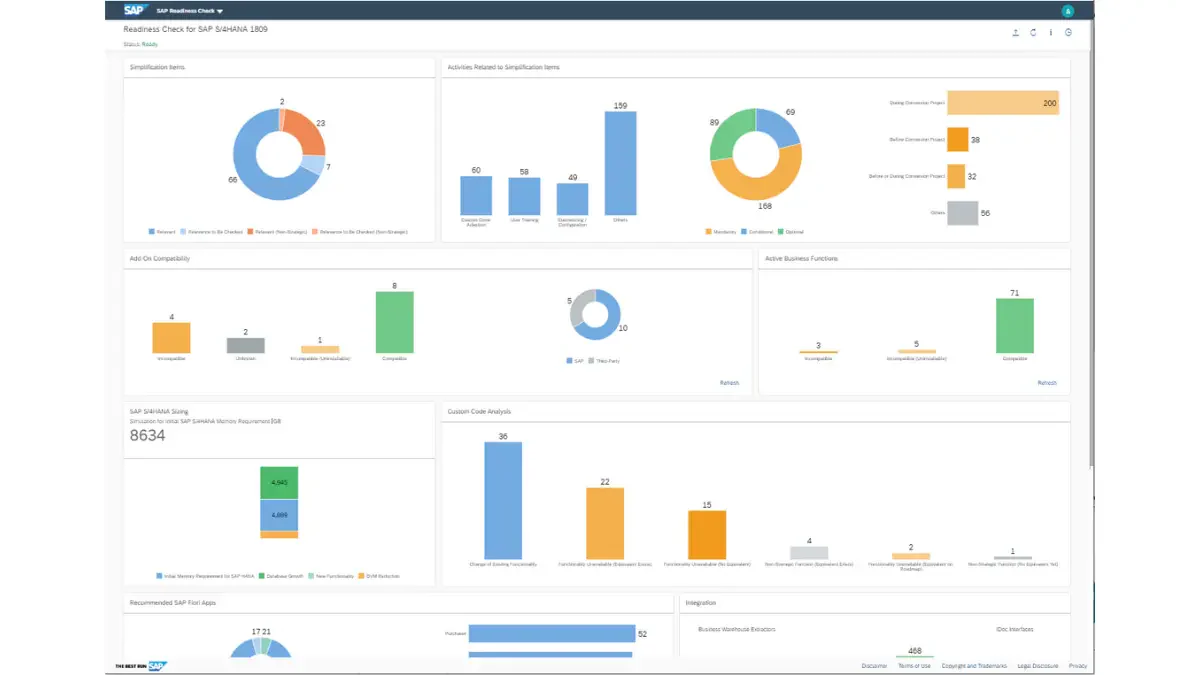
Task: Click Refresh link in Active Business Functions tile
Action: 1046,383
